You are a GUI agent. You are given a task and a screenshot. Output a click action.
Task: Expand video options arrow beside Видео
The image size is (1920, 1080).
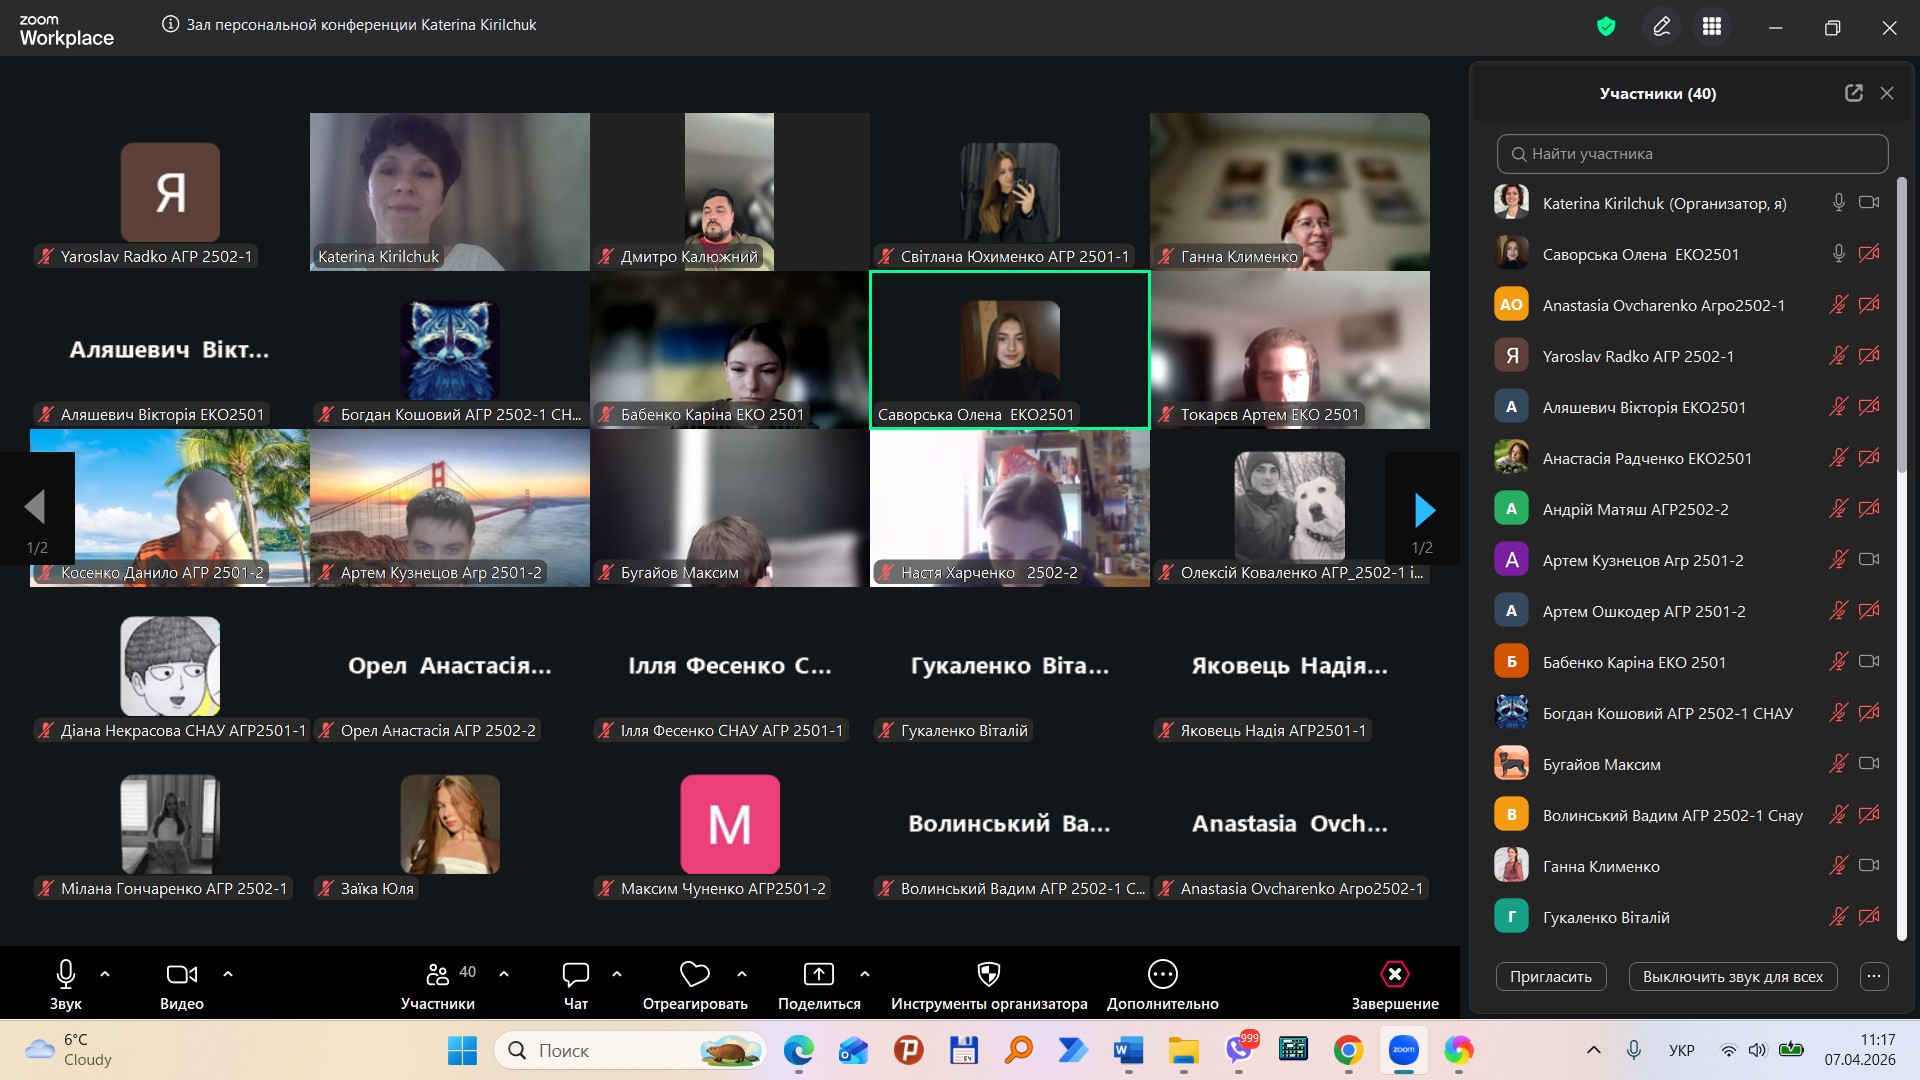coord(228,973)
